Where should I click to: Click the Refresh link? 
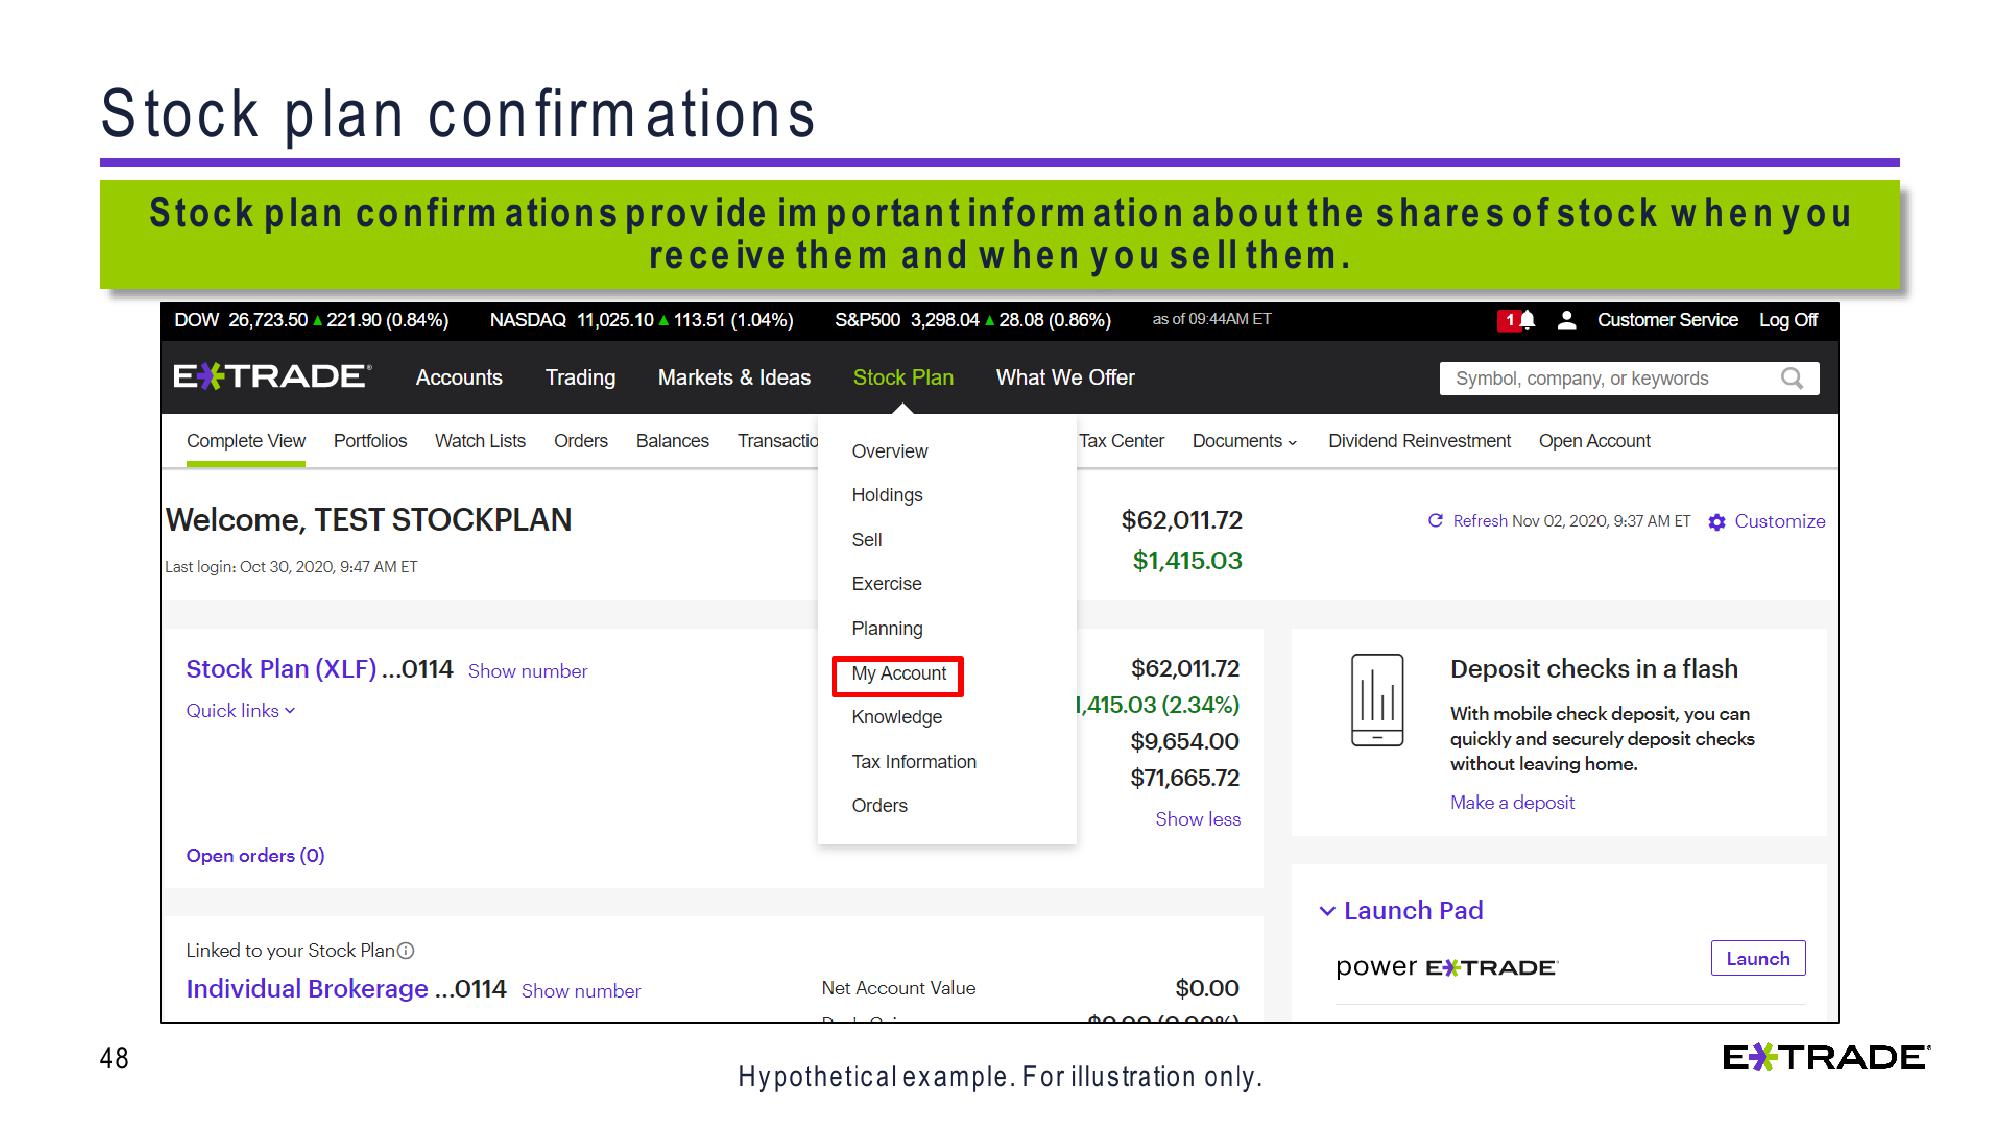point(1480,521)
